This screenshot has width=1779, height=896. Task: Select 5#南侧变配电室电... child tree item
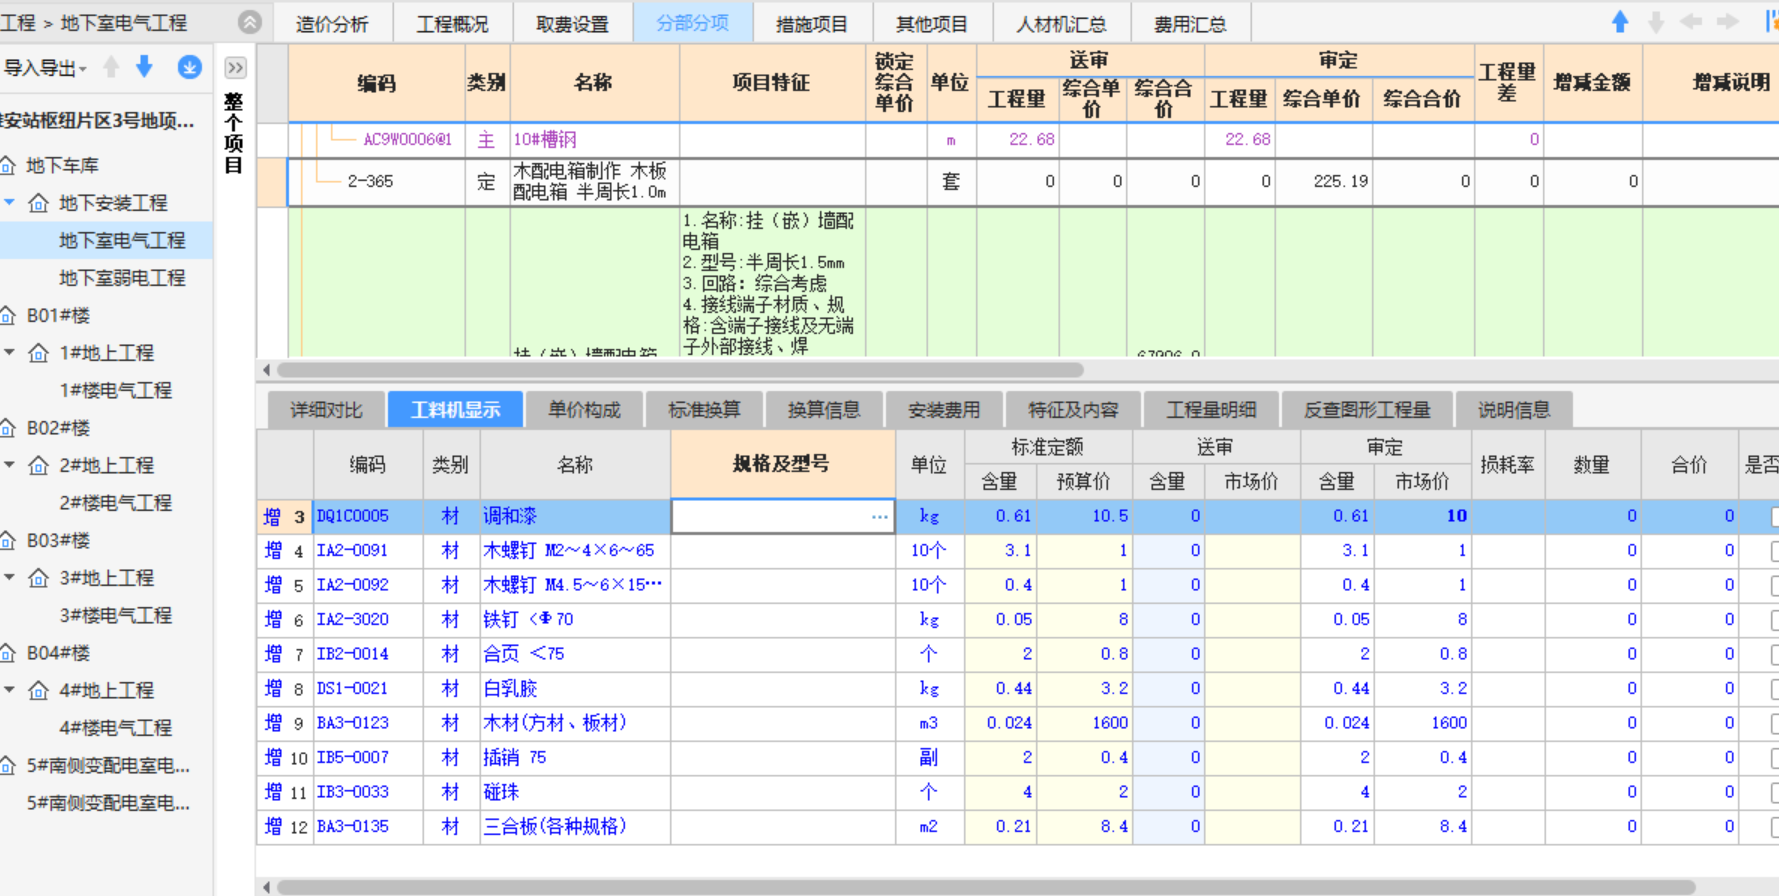(x=108, y=803)
